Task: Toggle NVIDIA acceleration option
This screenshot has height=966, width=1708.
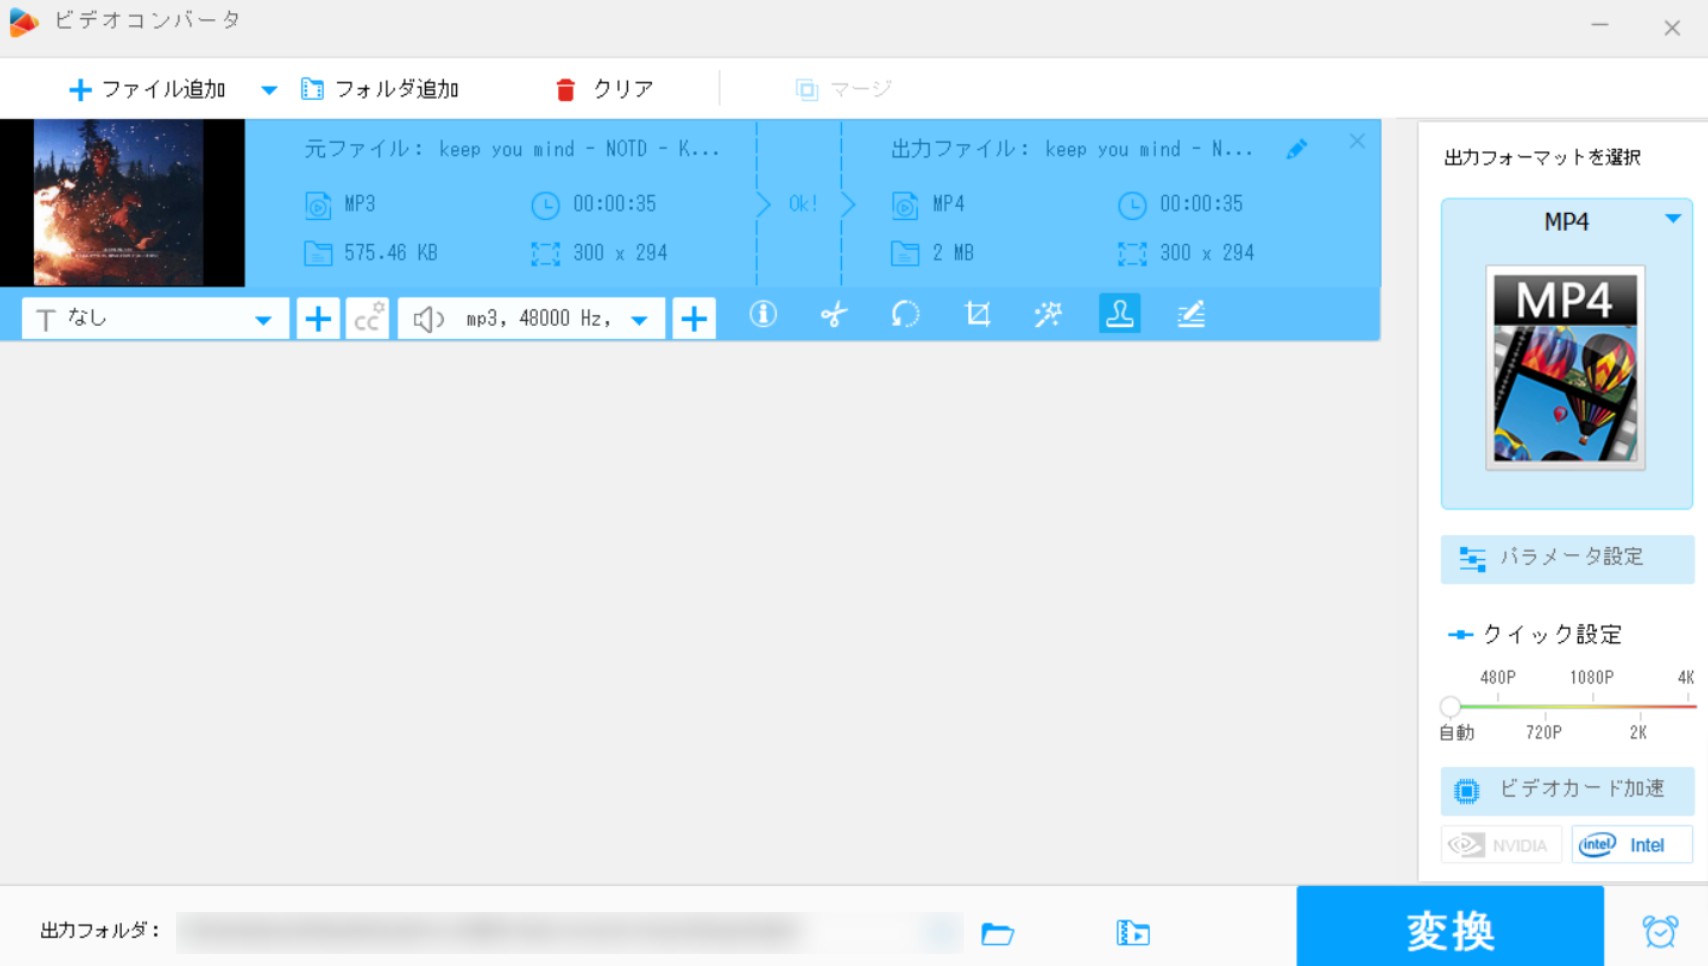Action: click(1501, 845)
